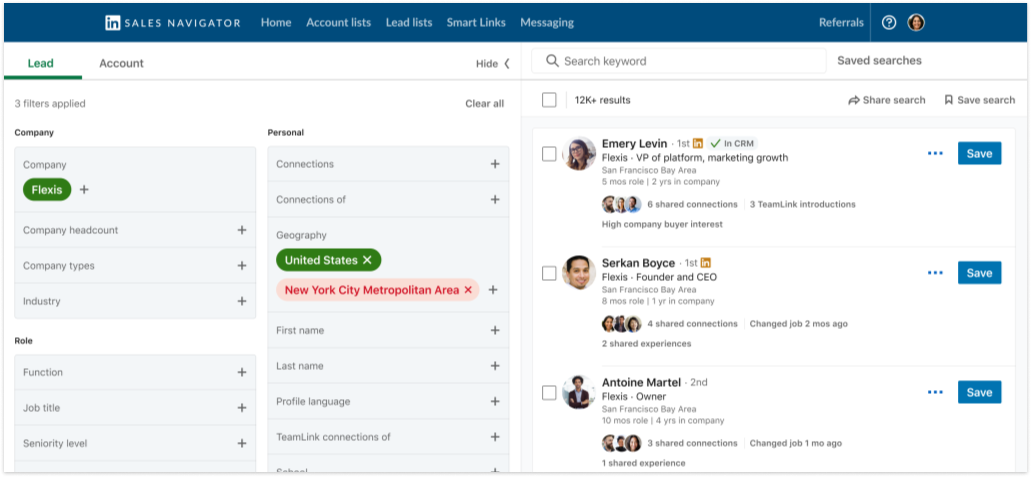This screenshot has height=477, width=1032.
Task: View Antoine Martel's shared connection avatars
Action: [x=621, y=443]
